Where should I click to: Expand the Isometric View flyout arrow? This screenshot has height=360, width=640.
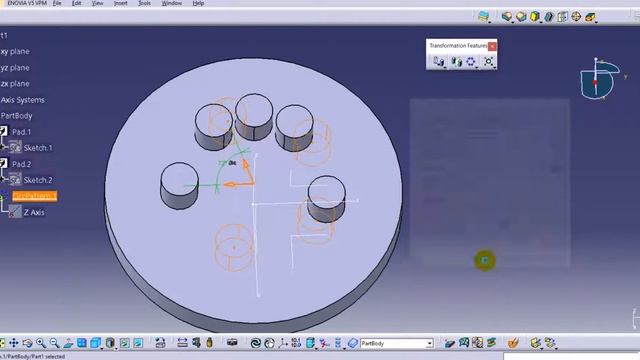click(x=102, y=348)
